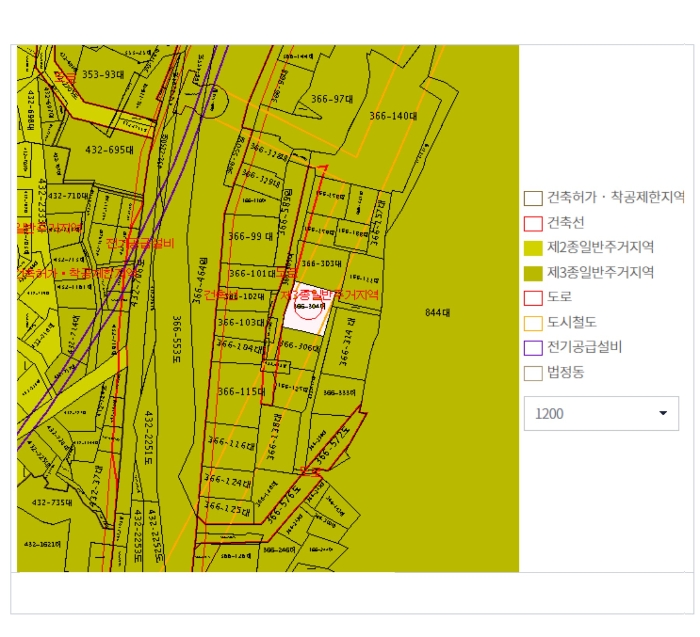700x637 pixels.
Task: Select the 제2종일반주거지역 yellow legend swatch
Action: click(533, 248)
